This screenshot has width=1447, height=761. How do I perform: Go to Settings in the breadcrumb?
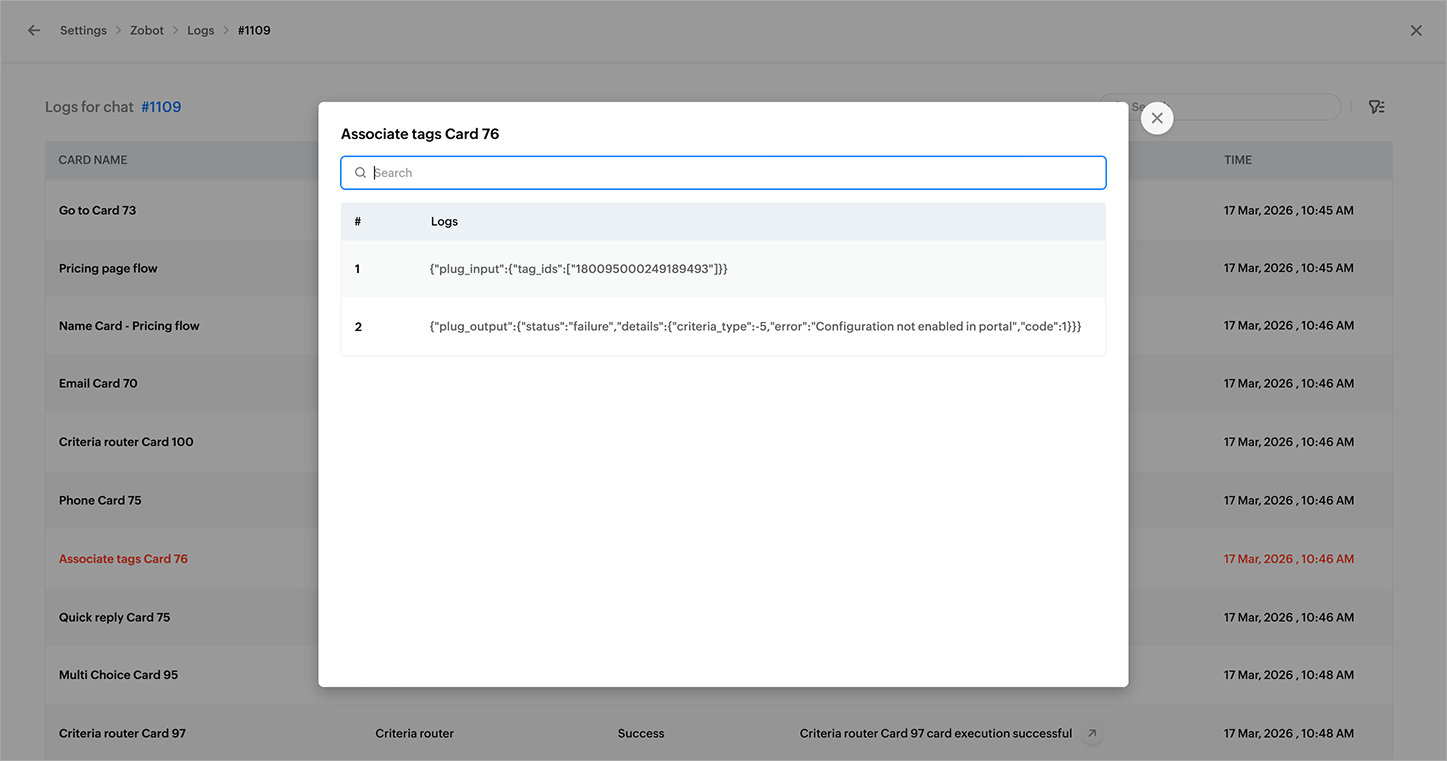pyautogui.click(x=83, y=31)
